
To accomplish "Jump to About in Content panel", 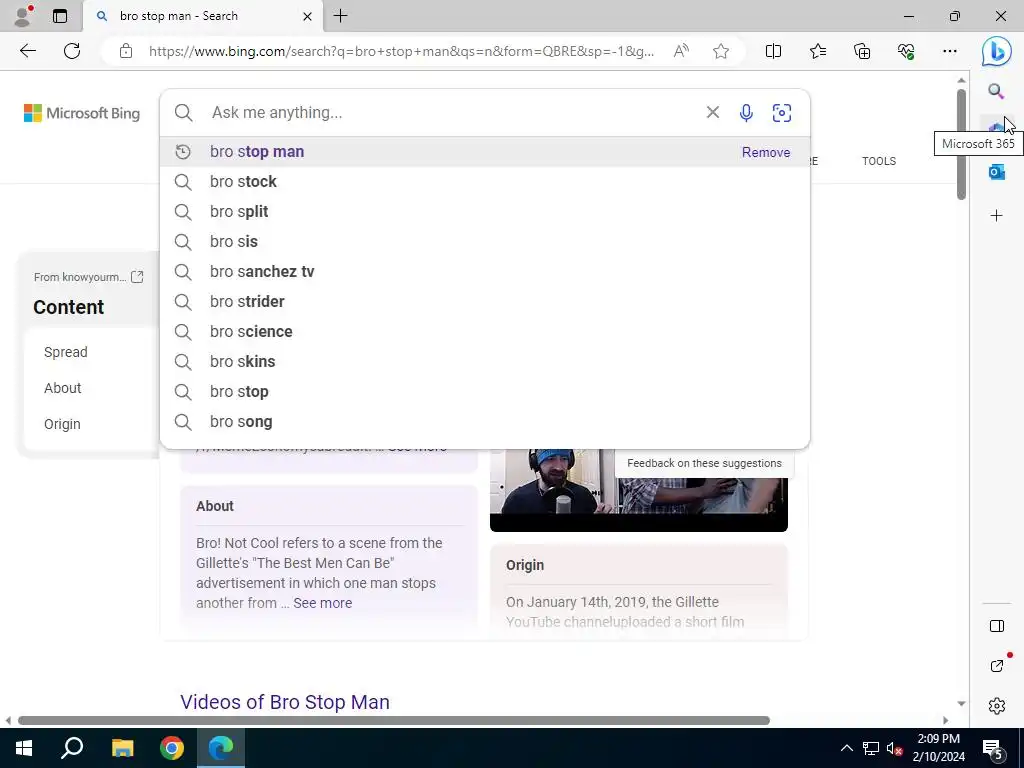I will point(63,388).
